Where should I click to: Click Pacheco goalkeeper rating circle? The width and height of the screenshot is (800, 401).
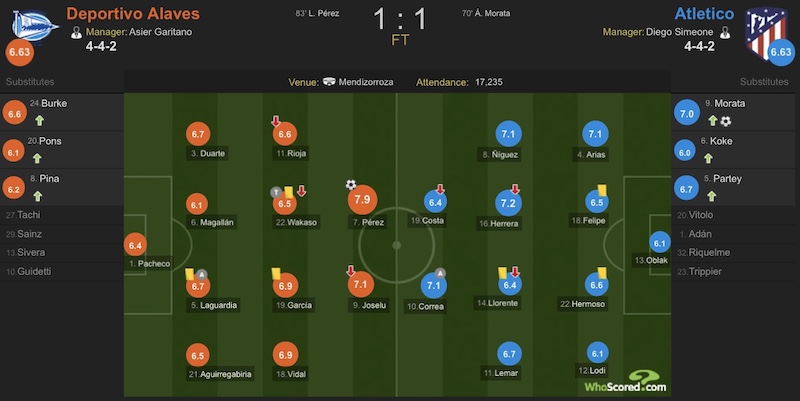coord(135,245)
